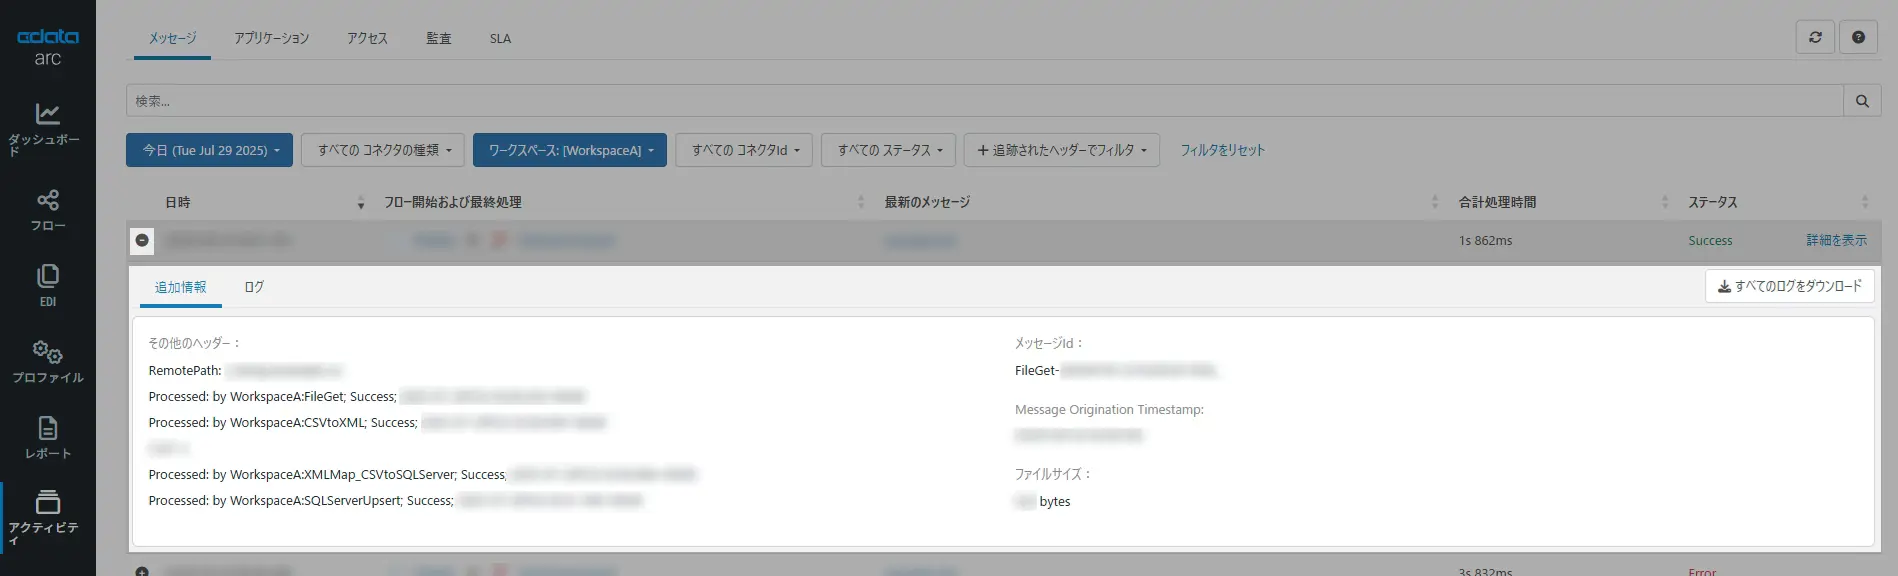Switch to the SLA tab
This screenshot has width=1898, height=576.
(x=500, y=39)
